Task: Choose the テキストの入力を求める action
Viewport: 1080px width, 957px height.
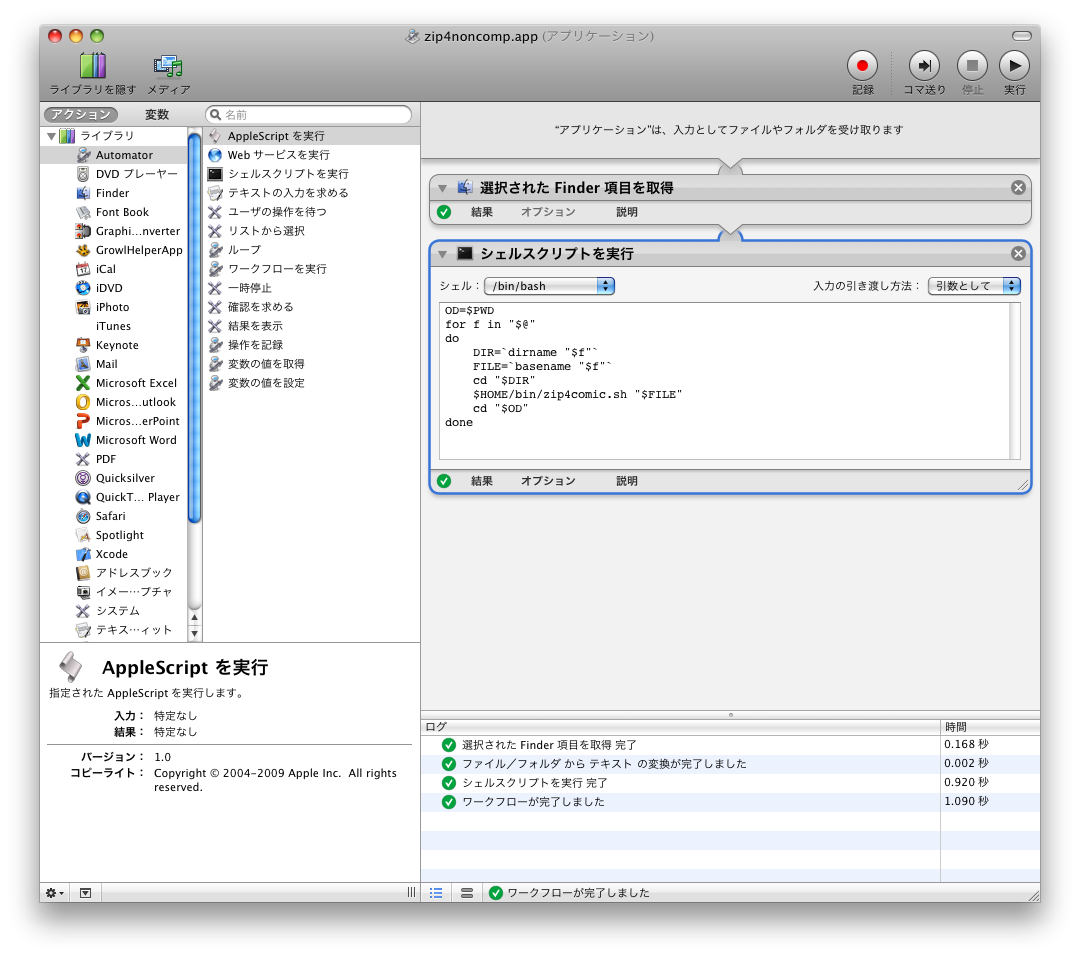Action: click(x=312, y=193)
